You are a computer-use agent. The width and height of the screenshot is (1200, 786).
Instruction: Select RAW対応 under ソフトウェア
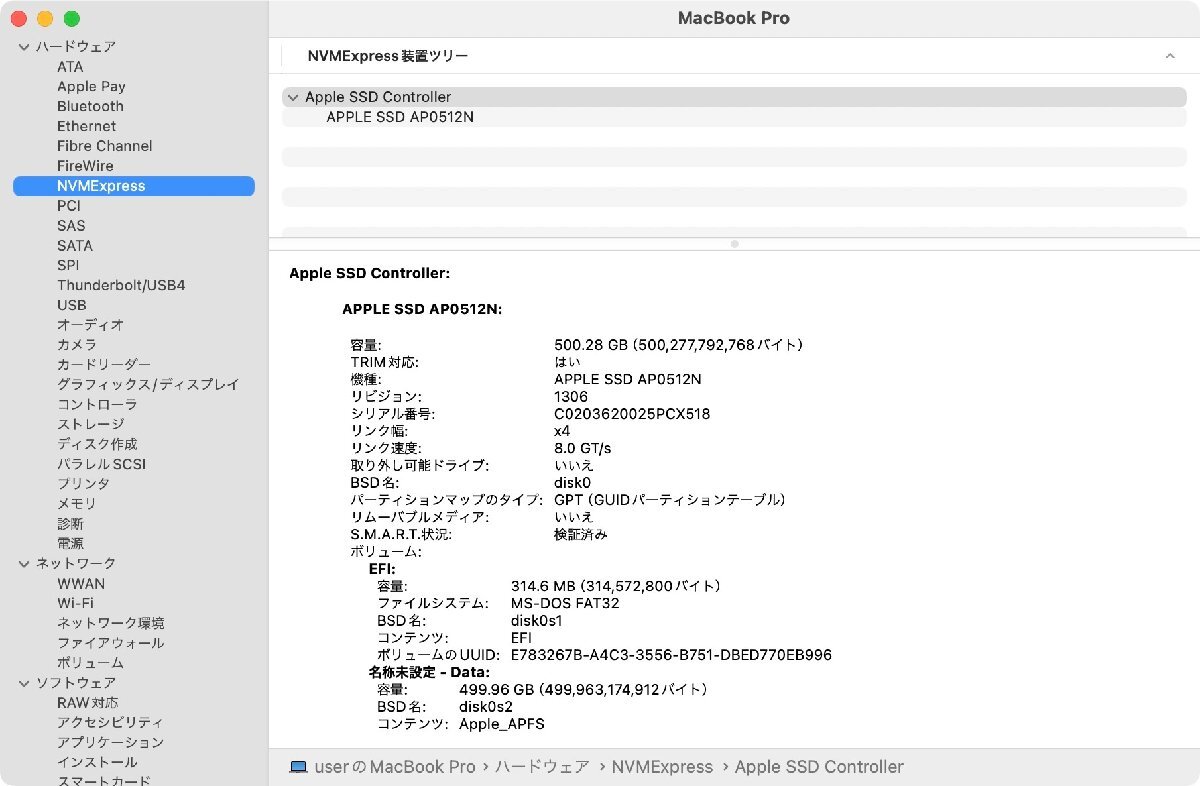[89, 703]
